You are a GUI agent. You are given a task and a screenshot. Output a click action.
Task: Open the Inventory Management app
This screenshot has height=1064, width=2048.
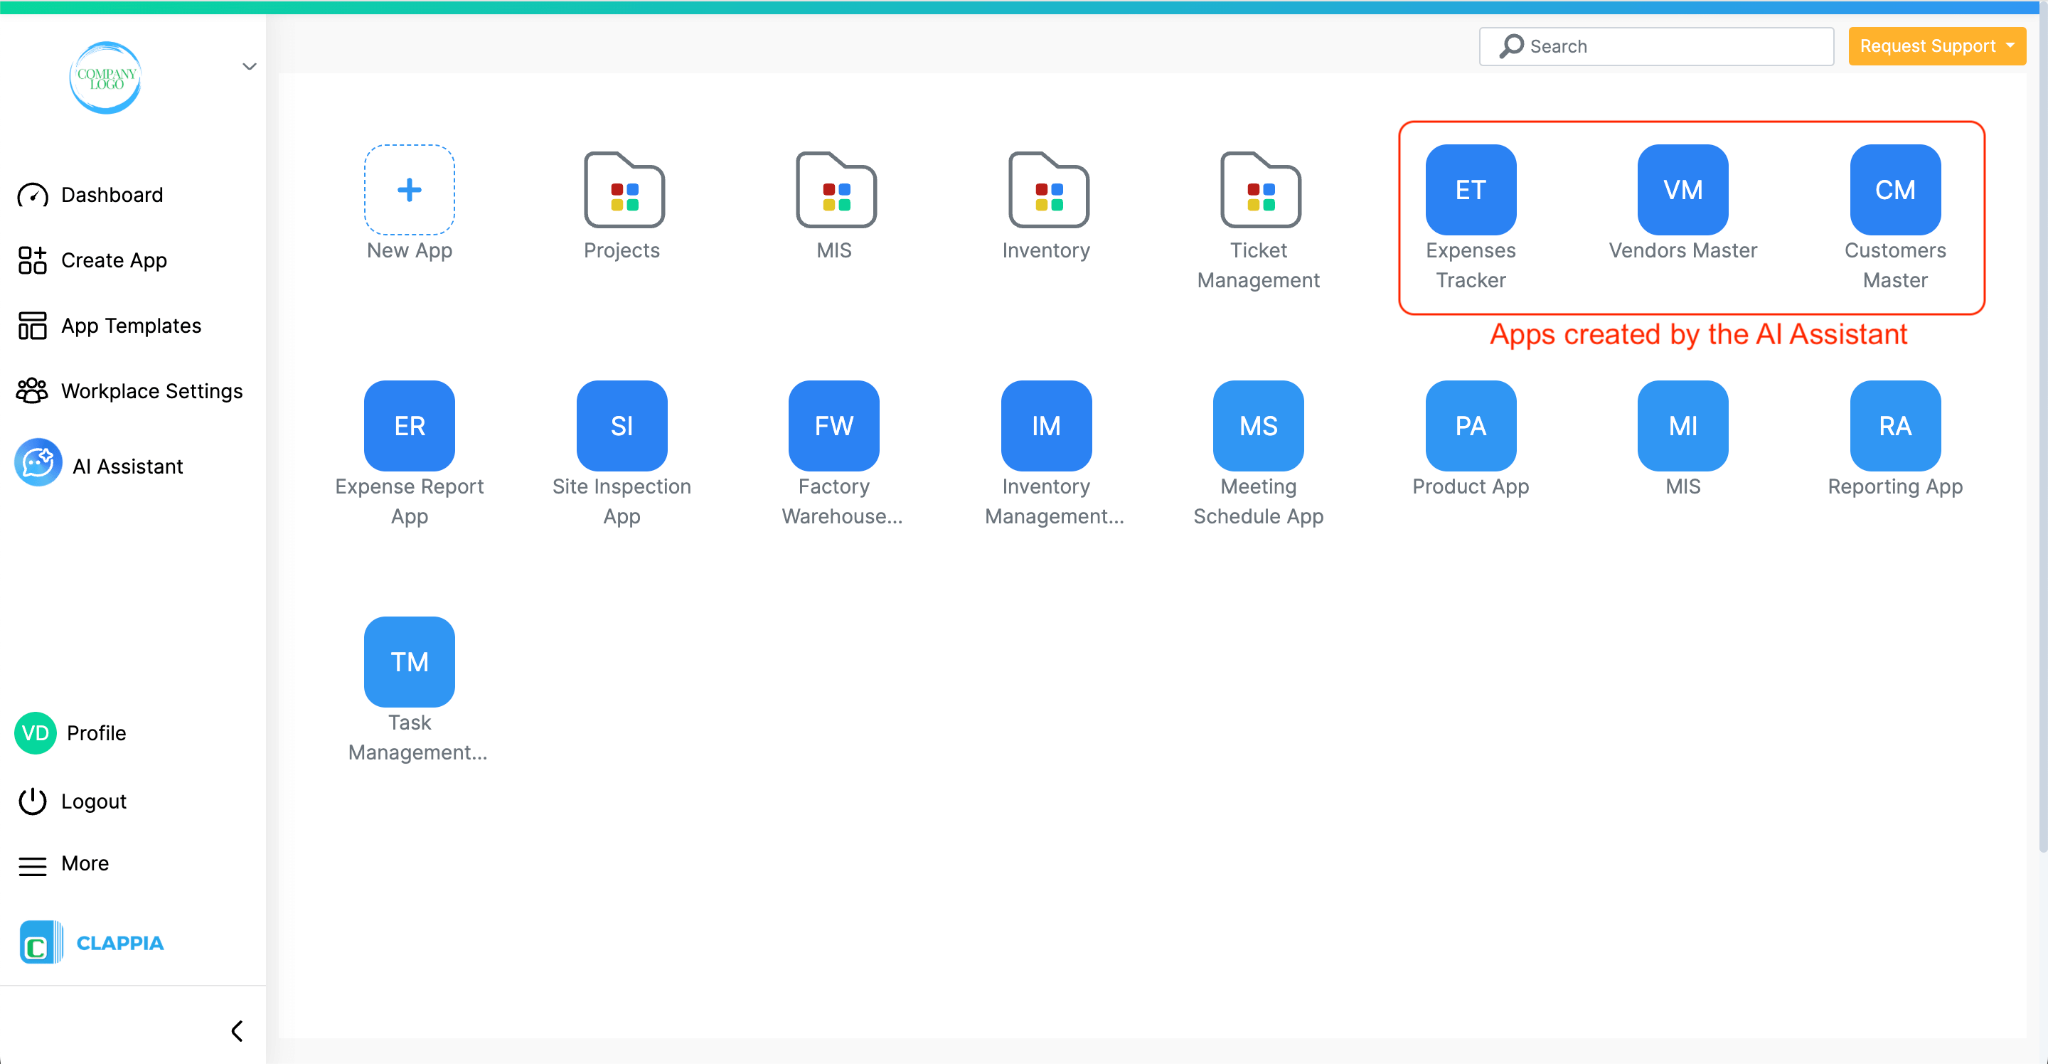click(1045, 425)
